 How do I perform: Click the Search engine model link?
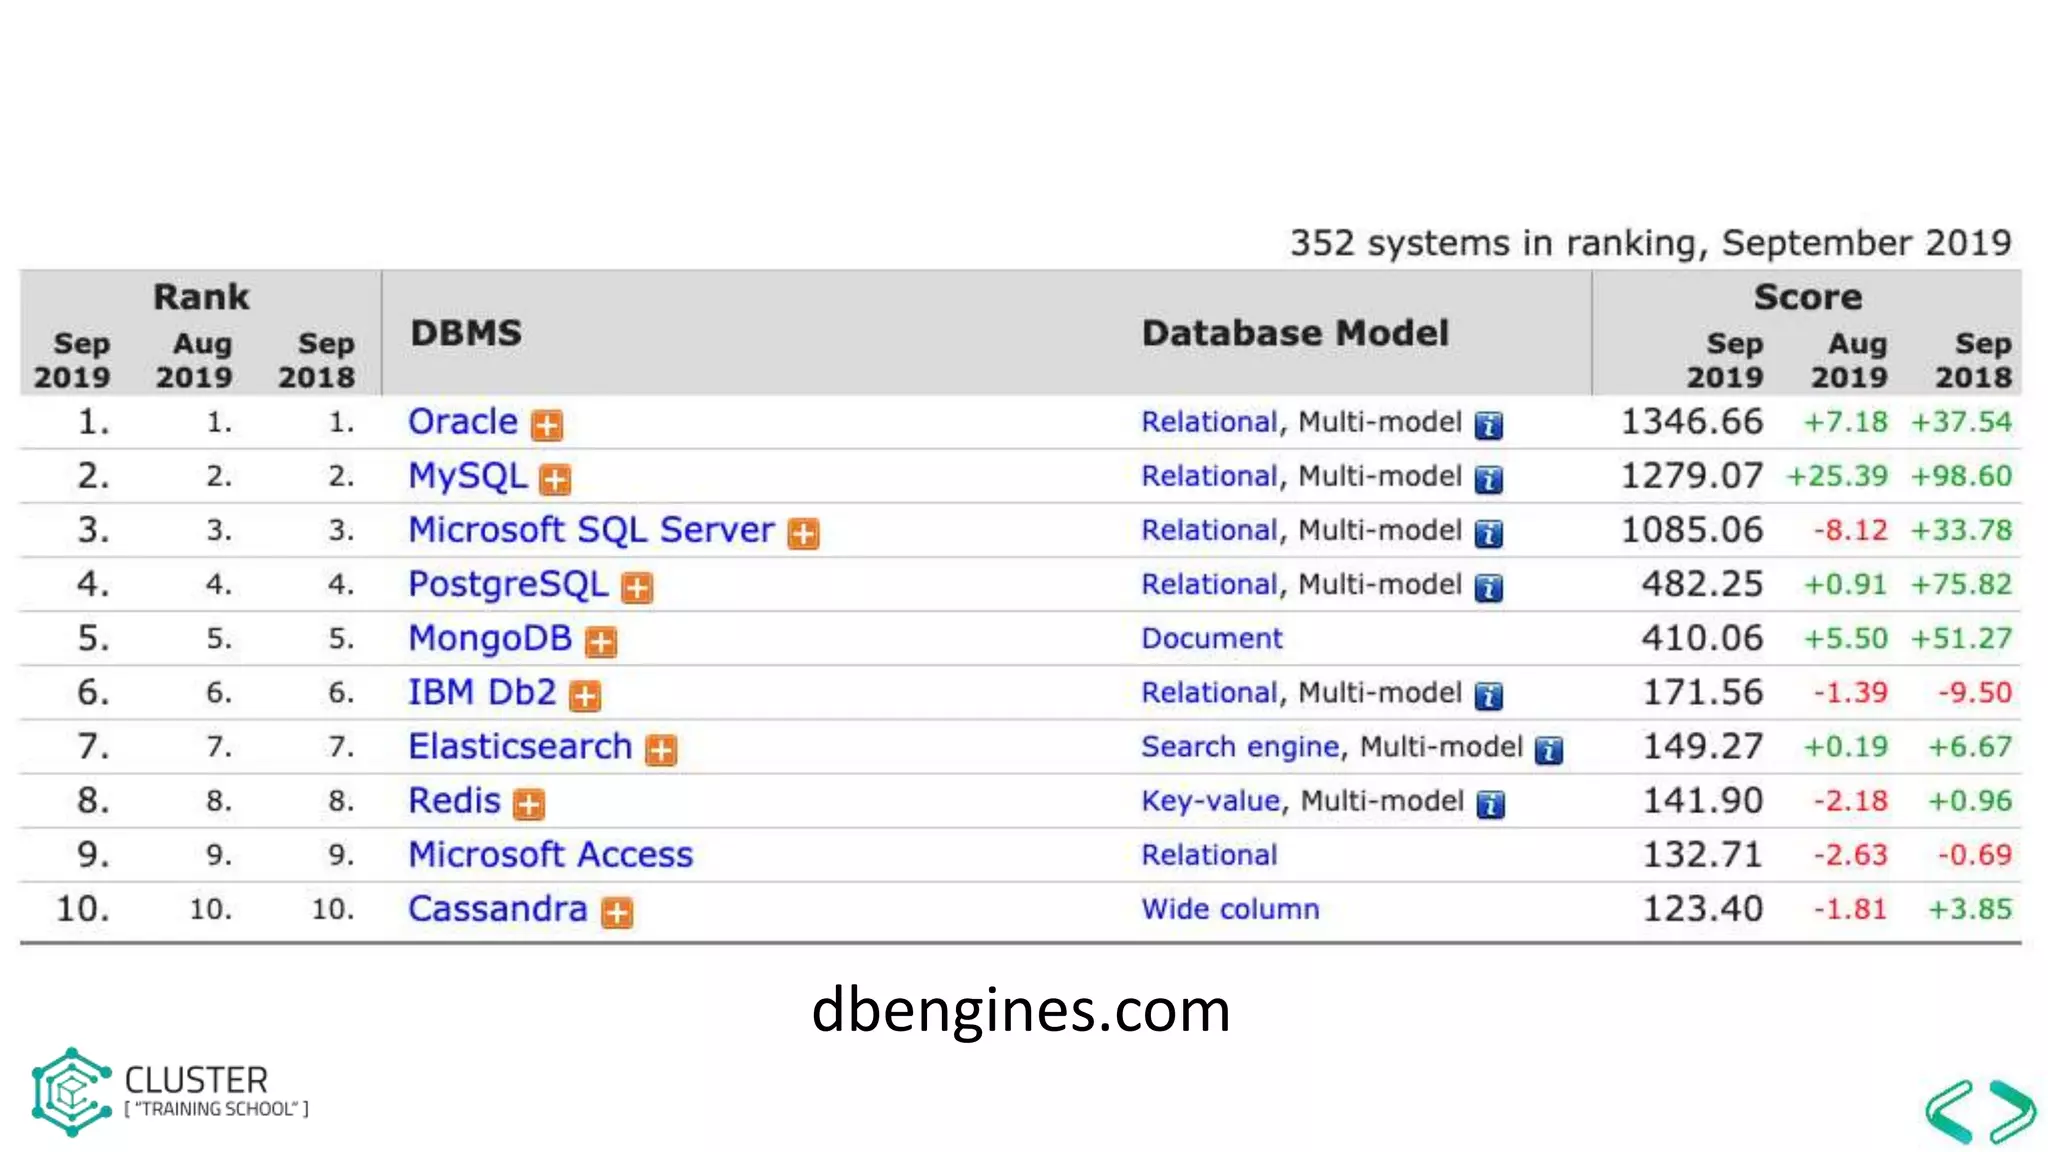click(x=1240, y=747)
